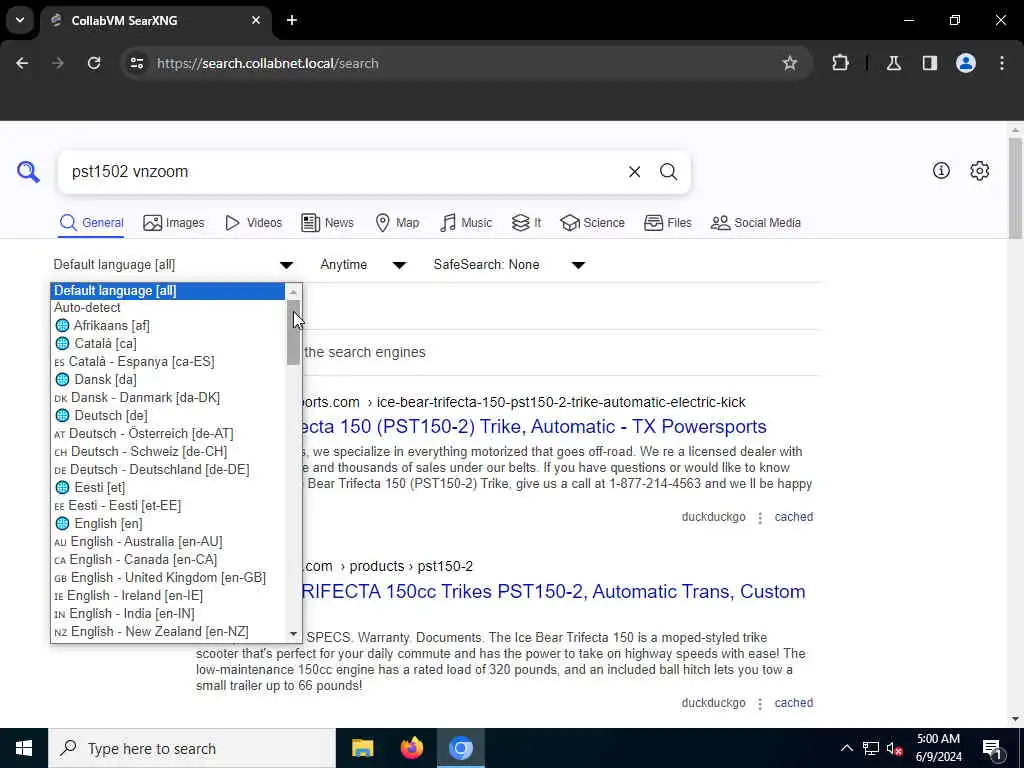Open Chrome three-dot menu
The width and height of the screenshot is (1024, 768).
click(x=1001, y=63)
